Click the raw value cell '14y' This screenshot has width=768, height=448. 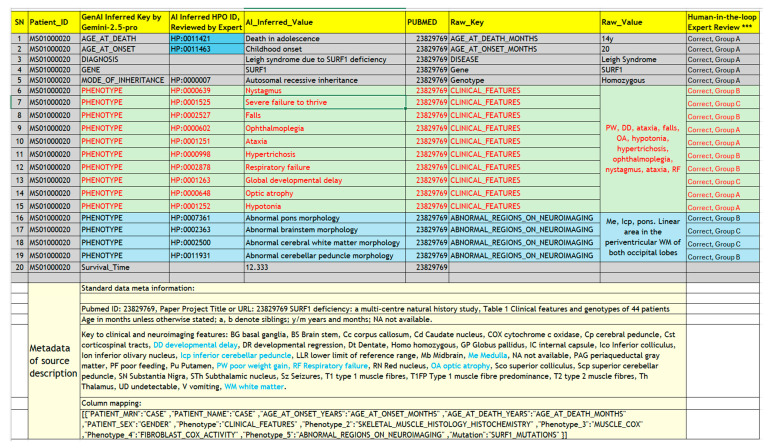643,39
